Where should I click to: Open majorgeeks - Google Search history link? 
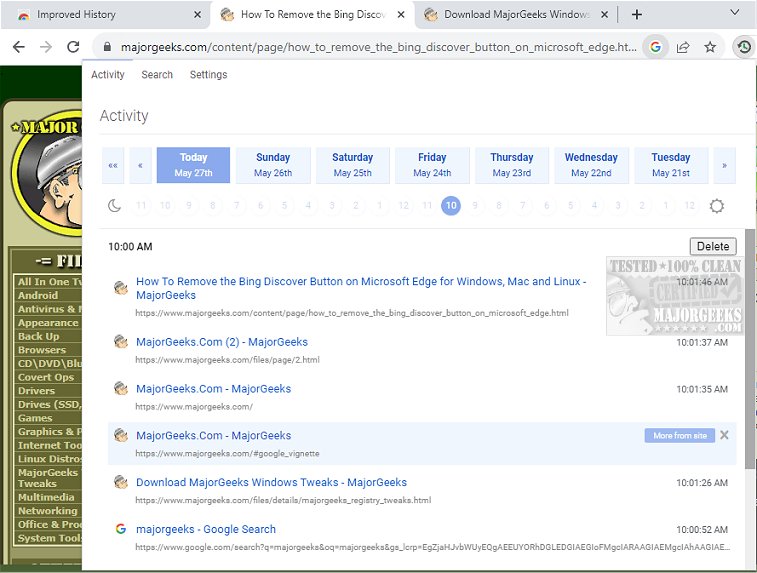click(x=206, y=529)
